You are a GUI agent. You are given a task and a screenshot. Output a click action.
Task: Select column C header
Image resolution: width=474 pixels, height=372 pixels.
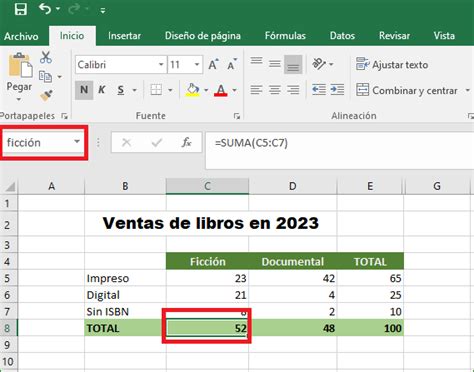[207, 186]
